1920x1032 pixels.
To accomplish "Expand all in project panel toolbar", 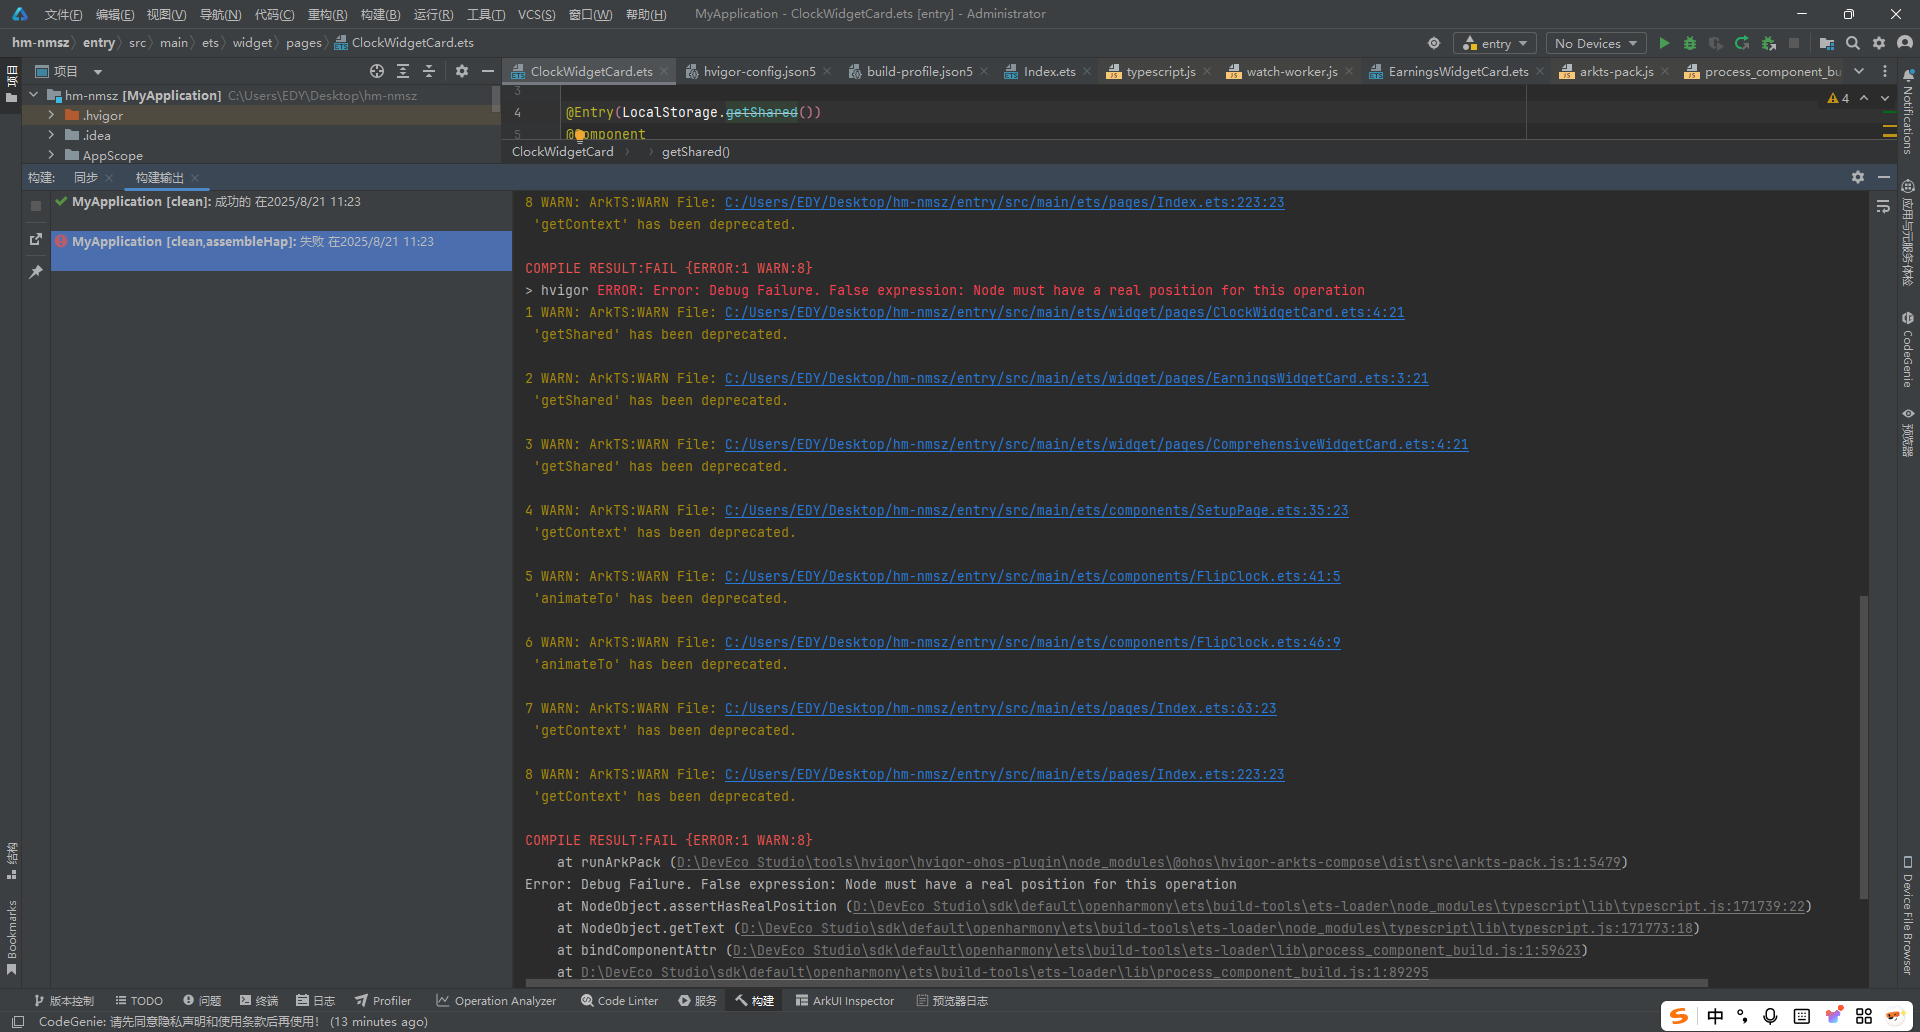I will coord(403,71).
